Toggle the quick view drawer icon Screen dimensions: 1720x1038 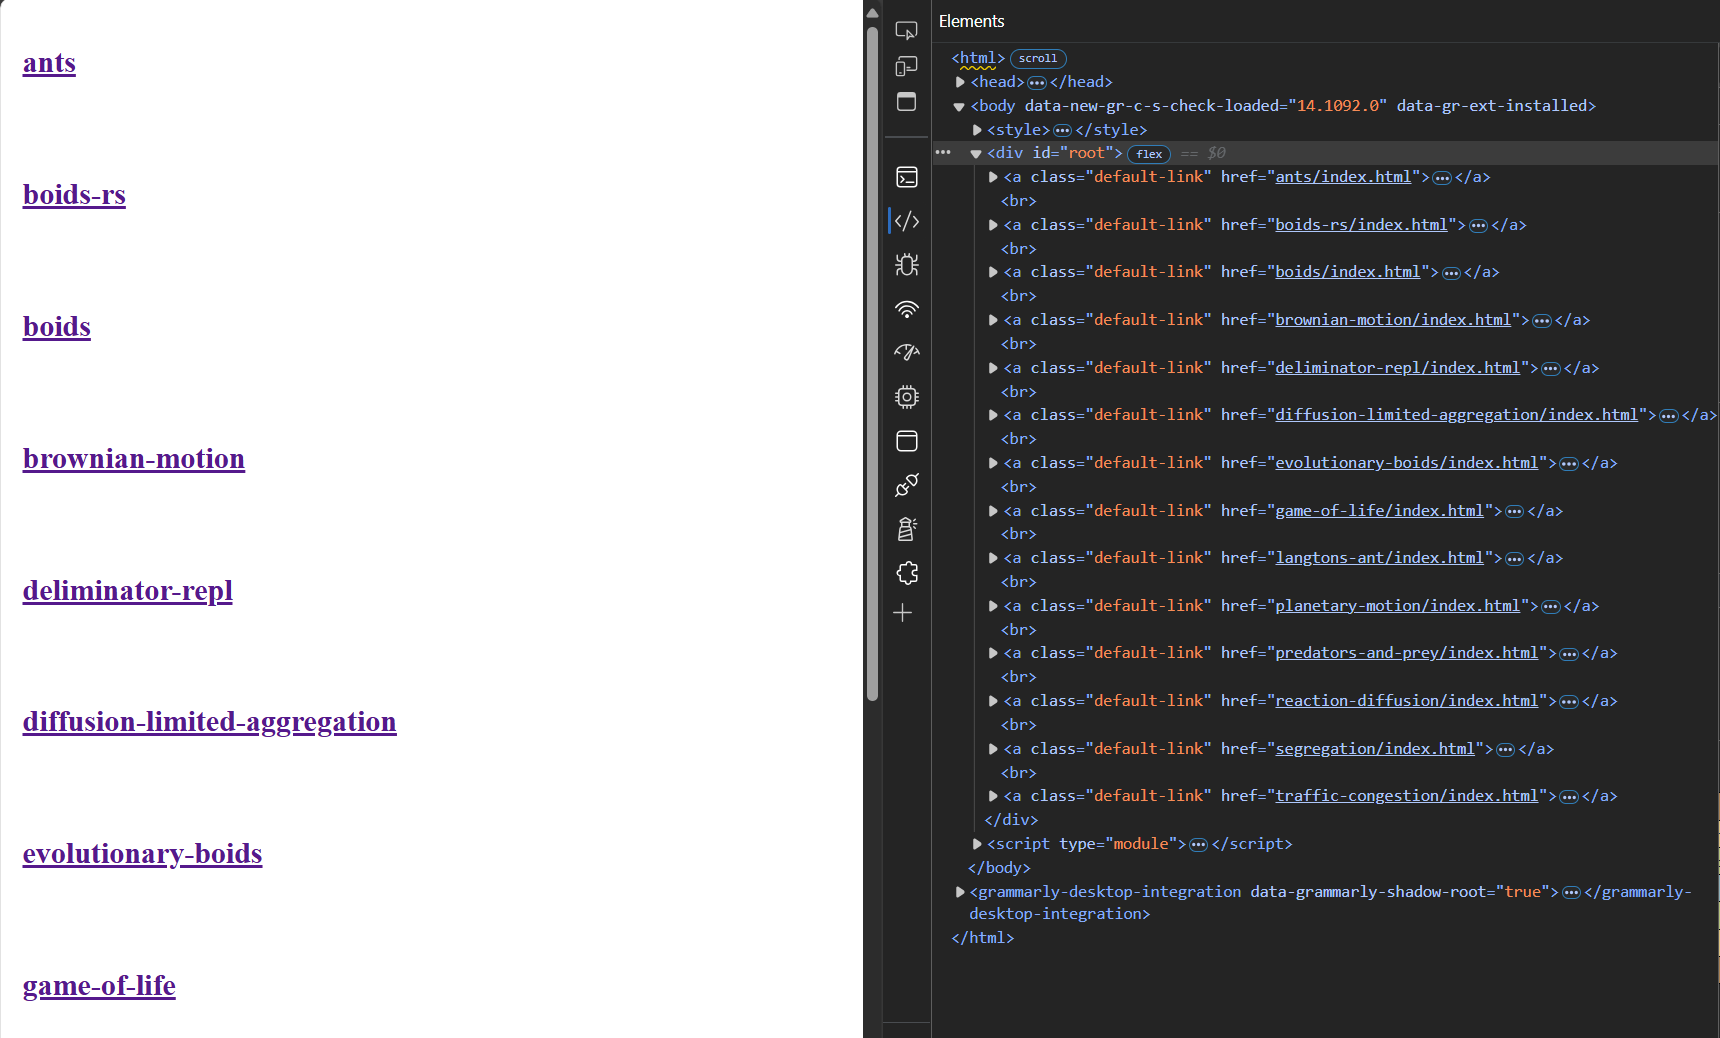point(906,101)
